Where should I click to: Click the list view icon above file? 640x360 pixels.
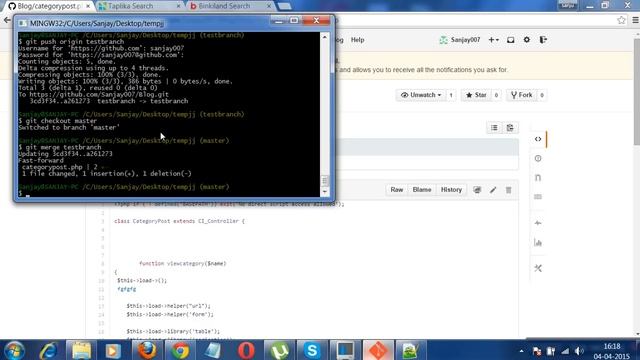[x=494, y=128]
